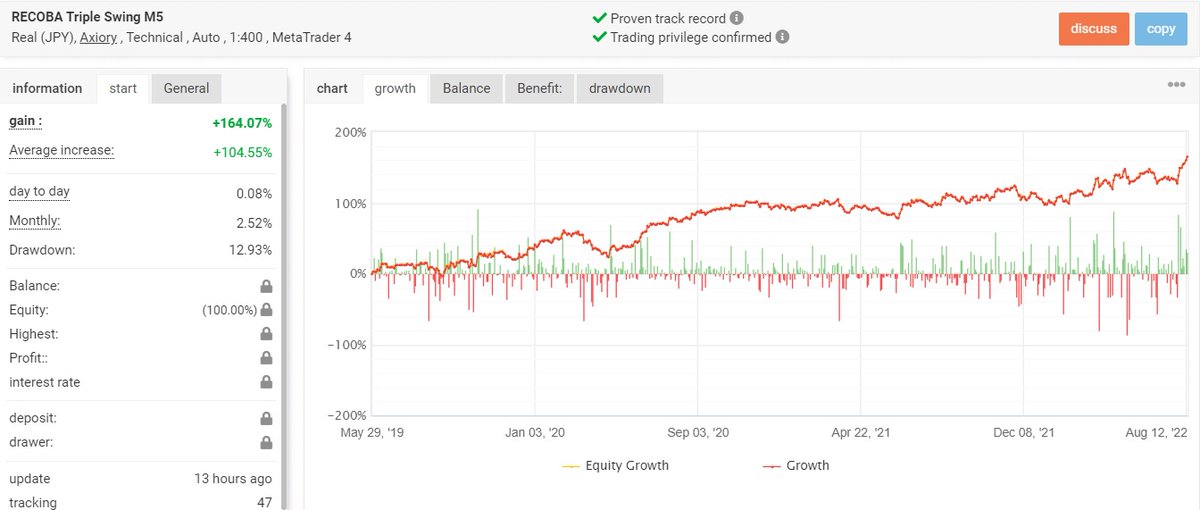Click the 12.93% drawdown value

250,249
